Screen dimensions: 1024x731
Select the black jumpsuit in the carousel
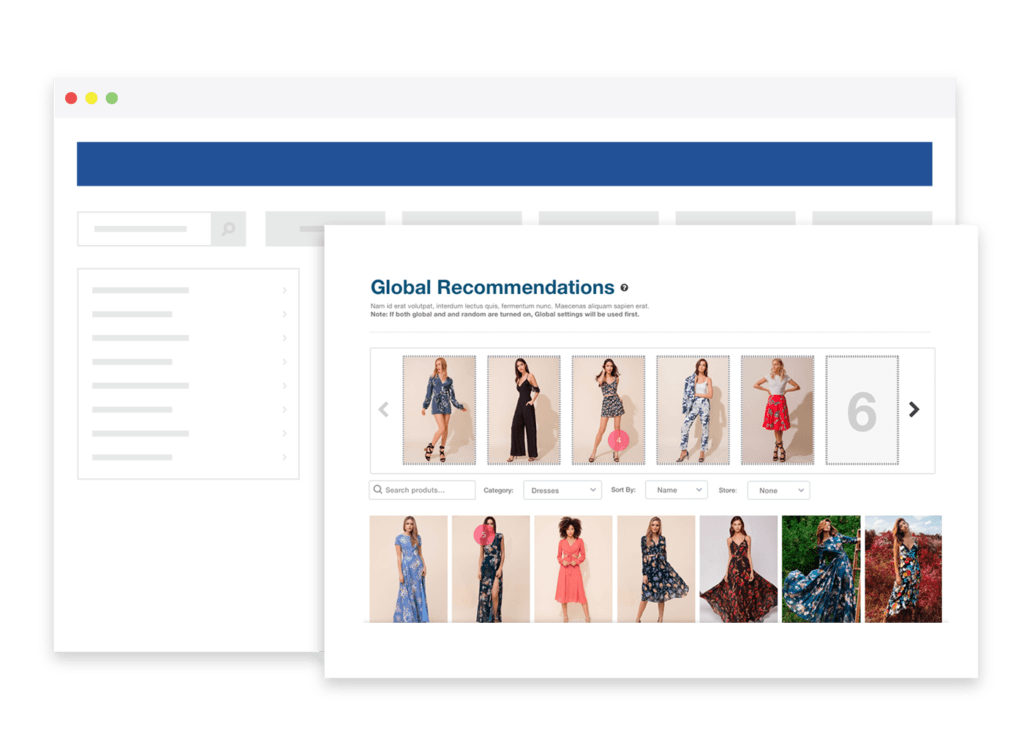[524, 409]
